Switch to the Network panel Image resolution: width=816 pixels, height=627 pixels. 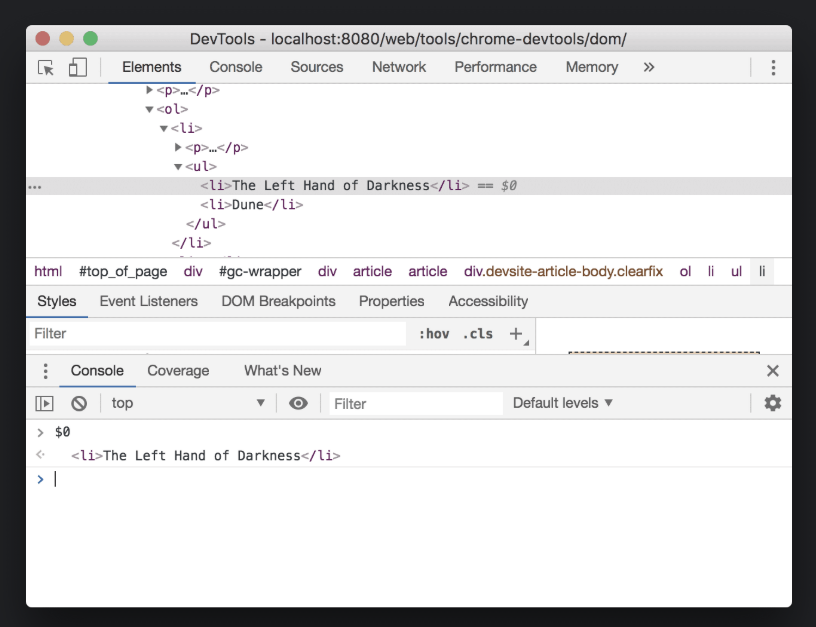click(399, 67)
